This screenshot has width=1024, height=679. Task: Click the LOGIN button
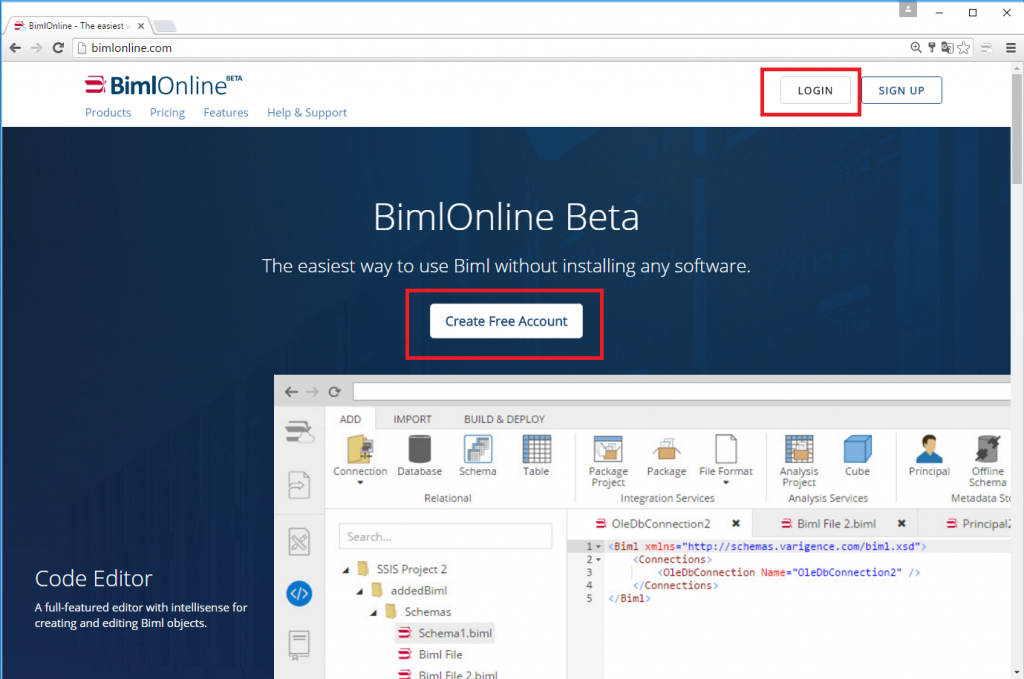pyautogui.click(x=815, y=91)
